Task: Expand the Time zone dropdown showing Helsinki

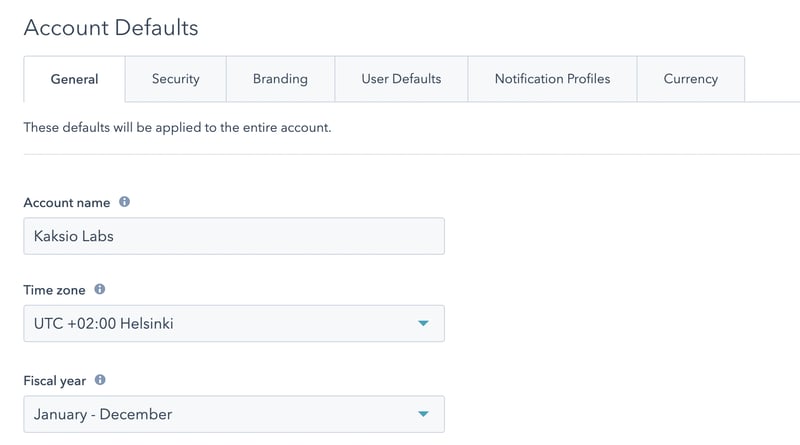Action: coord(234,324)
